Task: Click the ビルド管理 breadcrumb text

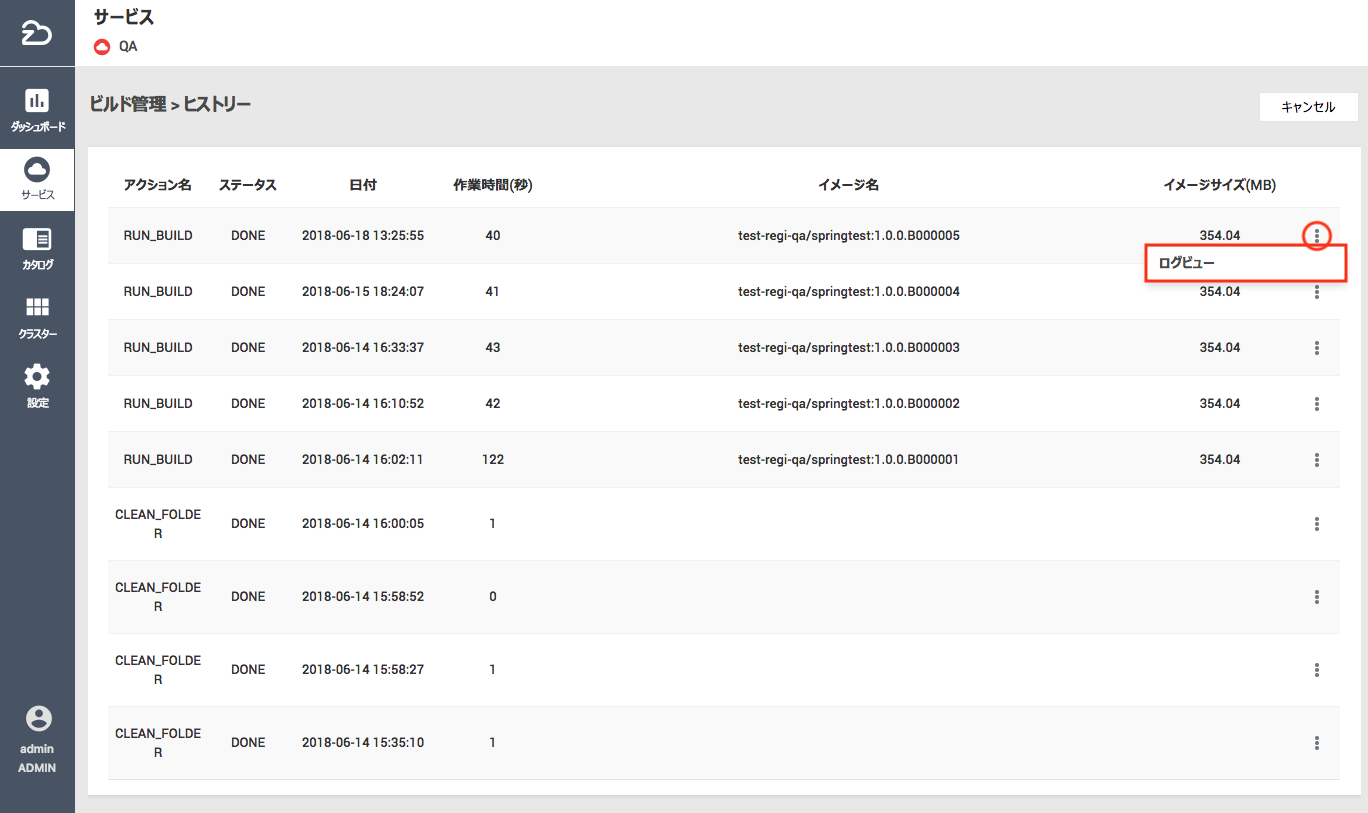Action: (127, 104)
